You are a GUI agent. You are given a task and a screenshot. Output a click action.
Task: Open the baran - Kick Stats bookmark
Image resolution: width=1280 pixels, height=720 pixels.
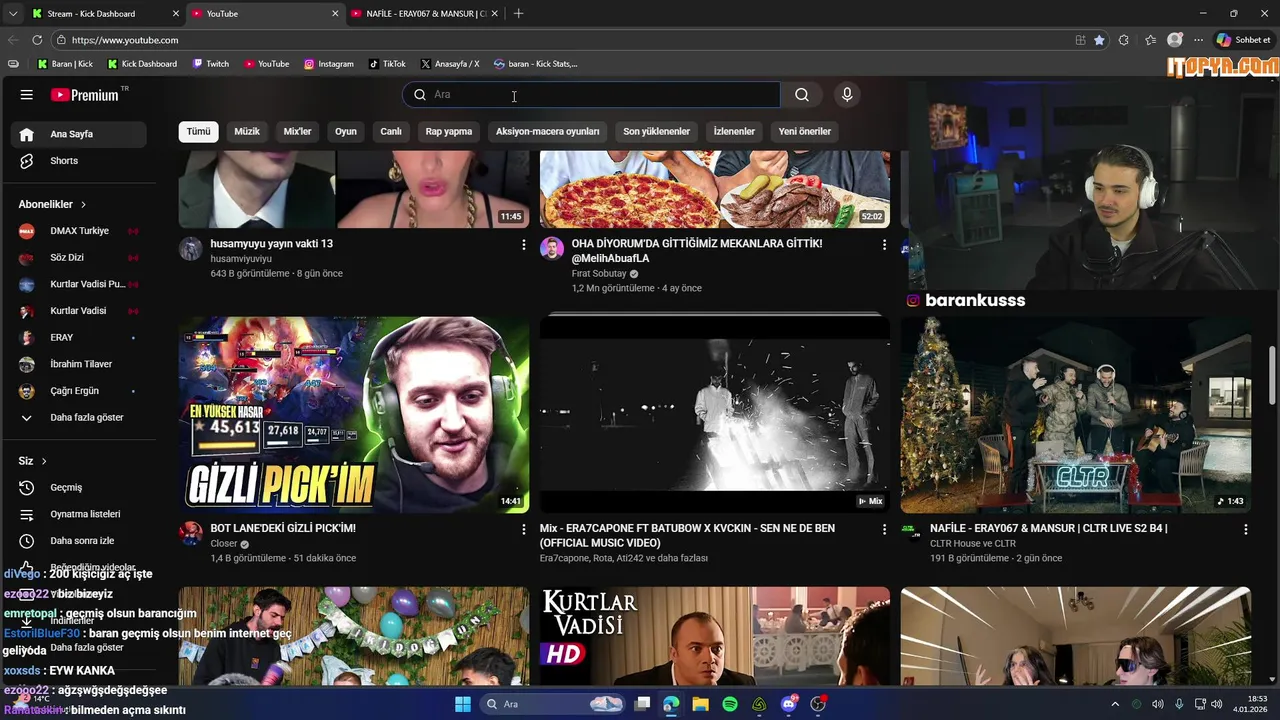536,64
